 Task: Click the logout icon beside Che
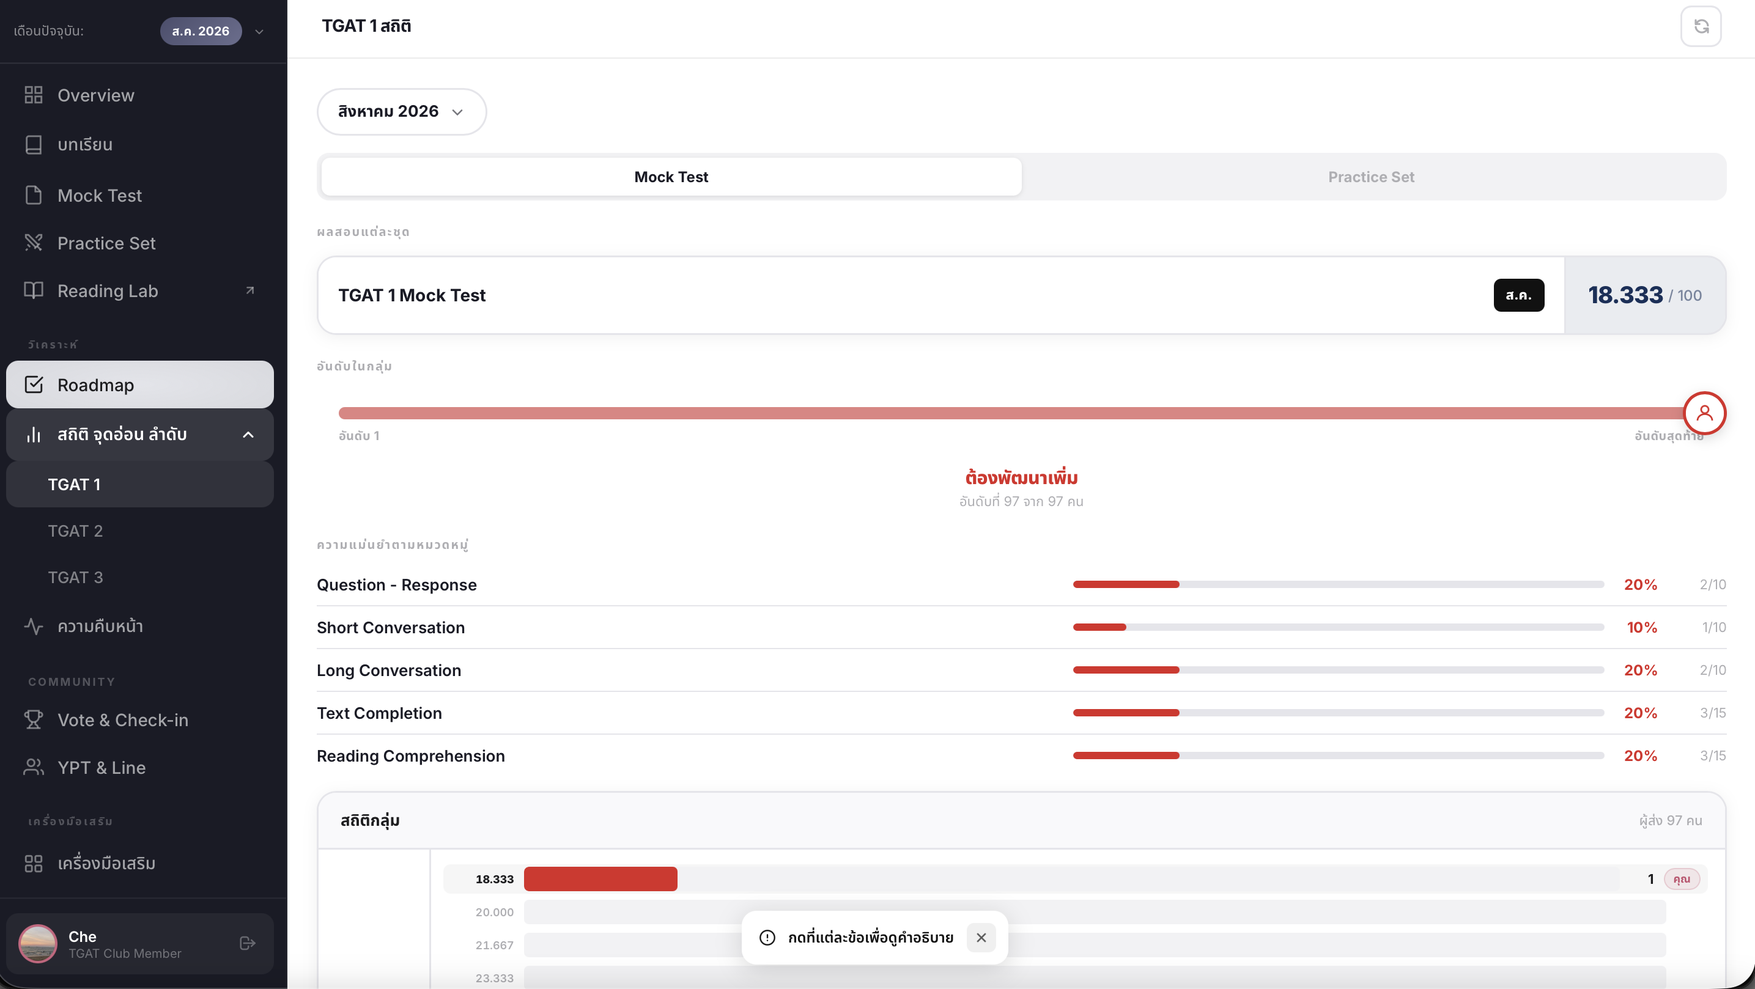[248, 943]
